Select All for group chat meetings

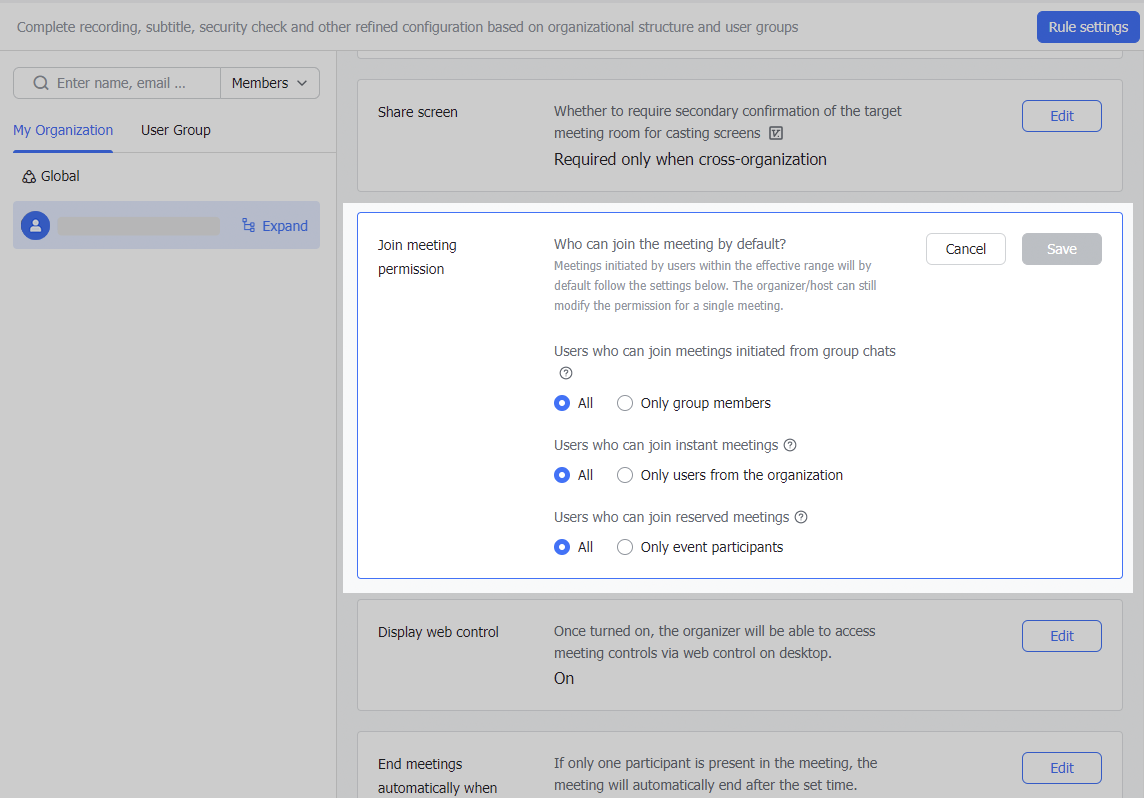(x=562, y=403)
